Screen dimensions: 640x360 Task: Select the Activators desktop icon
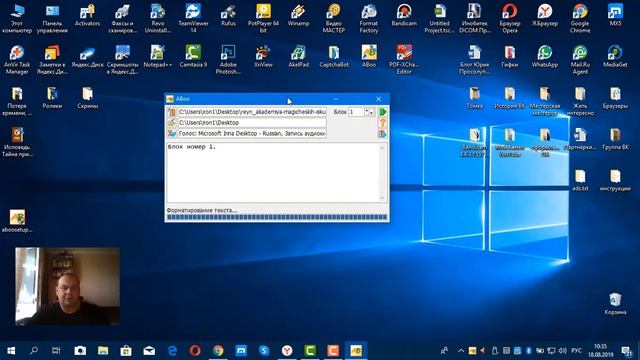click(87, 16)
